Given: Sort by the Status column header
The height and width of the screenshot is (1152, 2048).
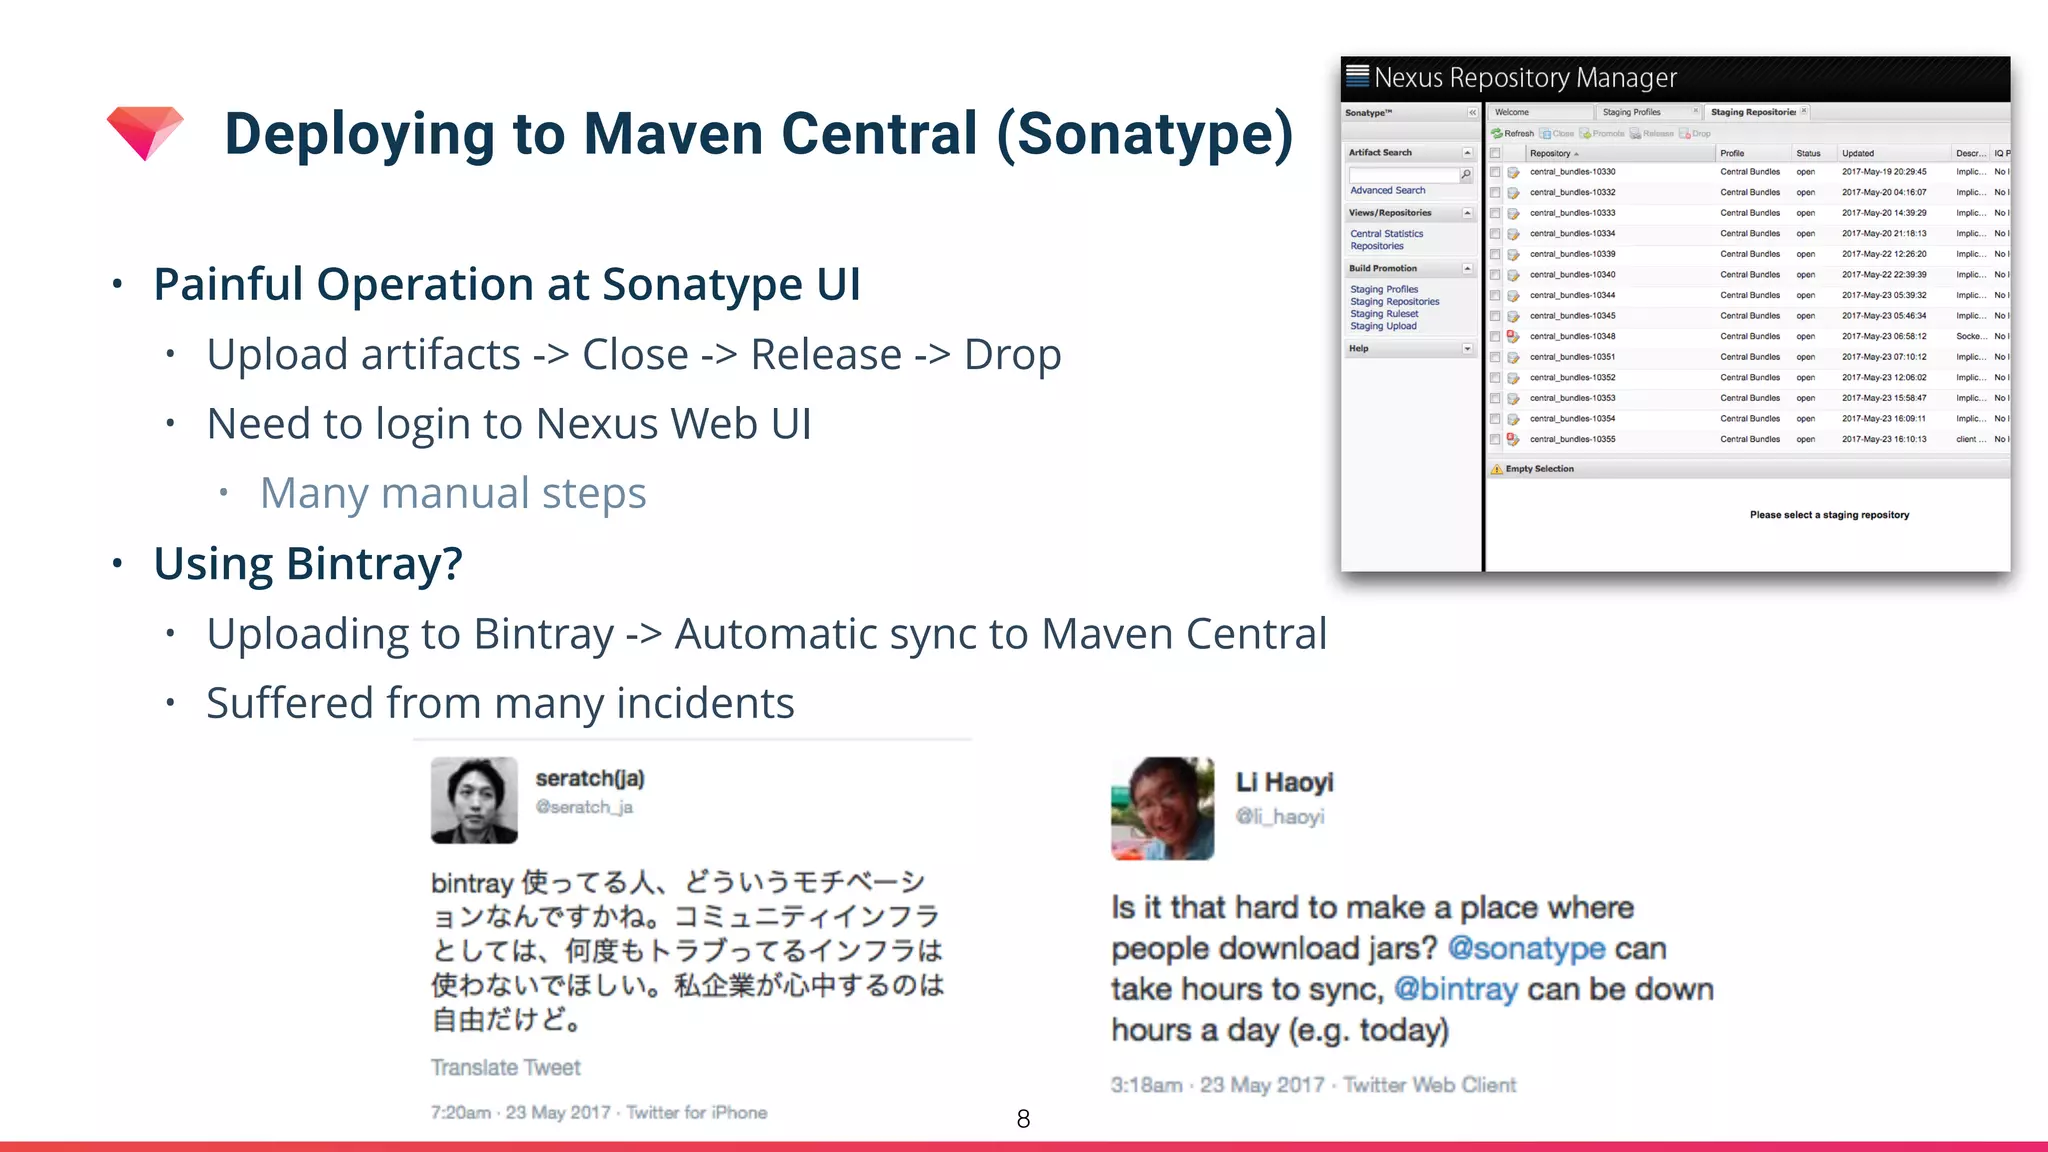Looking at the screenshot, I should (1814, 153).
